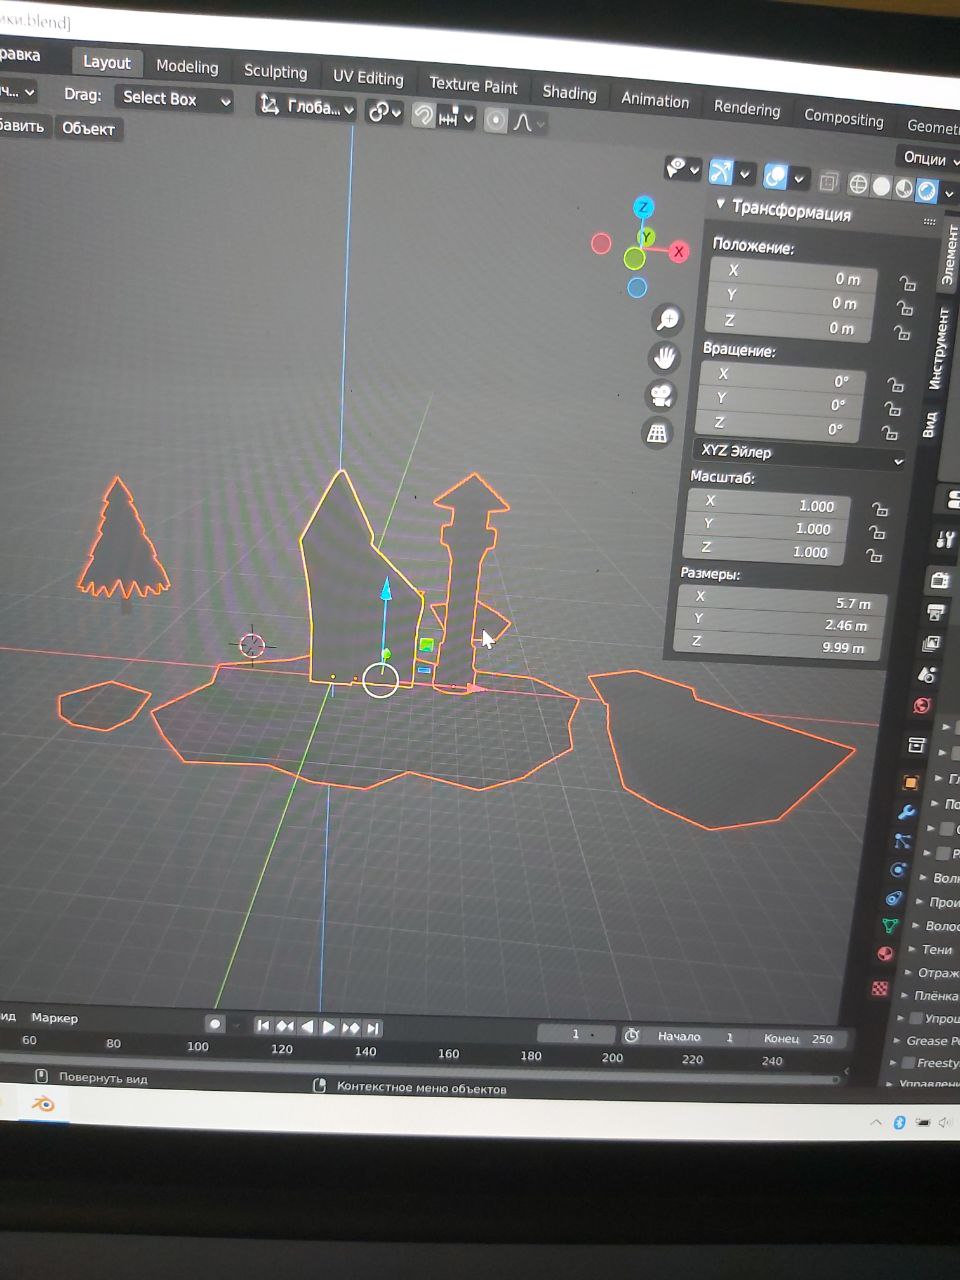The width and height of the screenshot is (960, 1280).
Task: Toggle viewport gizmos display button
Action: click(x=721, y=172)
